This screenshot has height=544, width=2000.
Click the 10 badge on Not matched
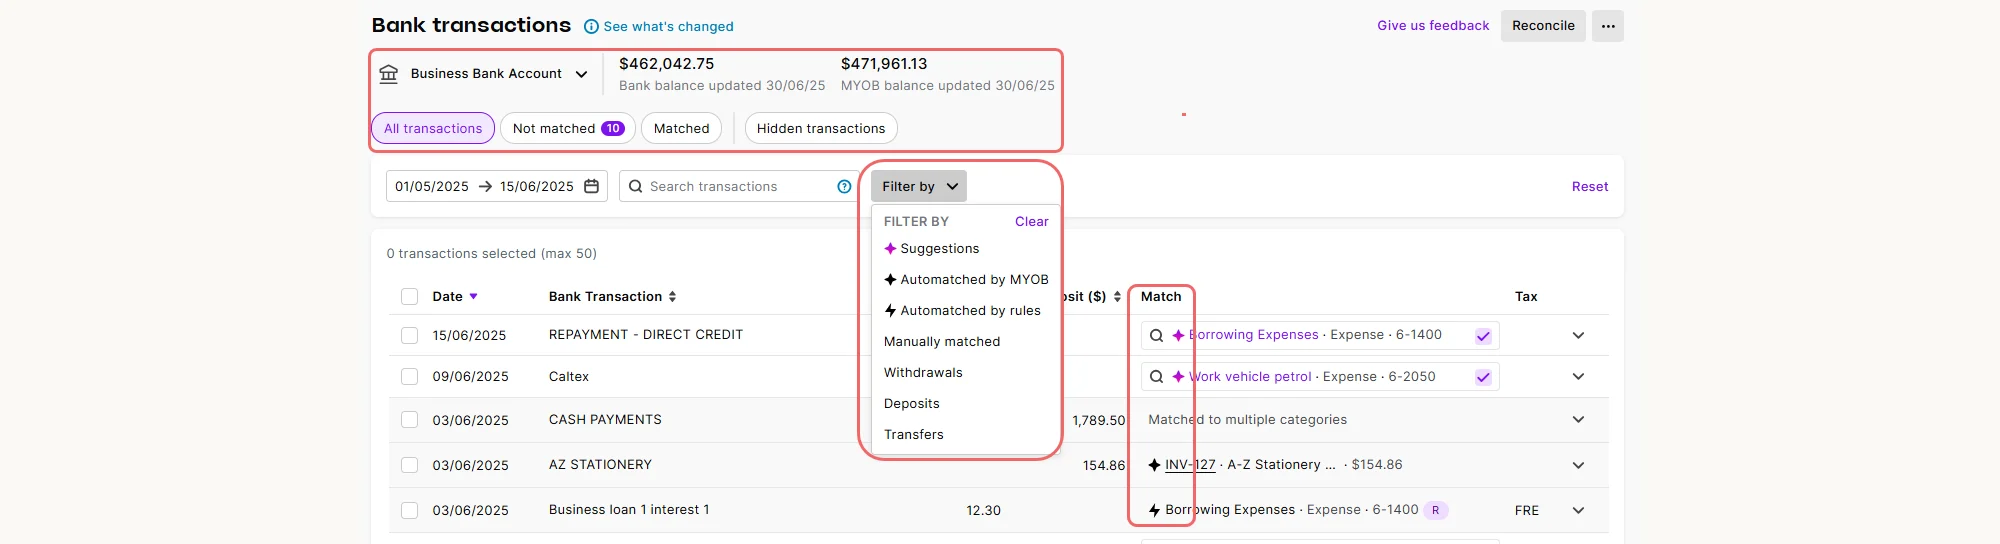point(613,128)
